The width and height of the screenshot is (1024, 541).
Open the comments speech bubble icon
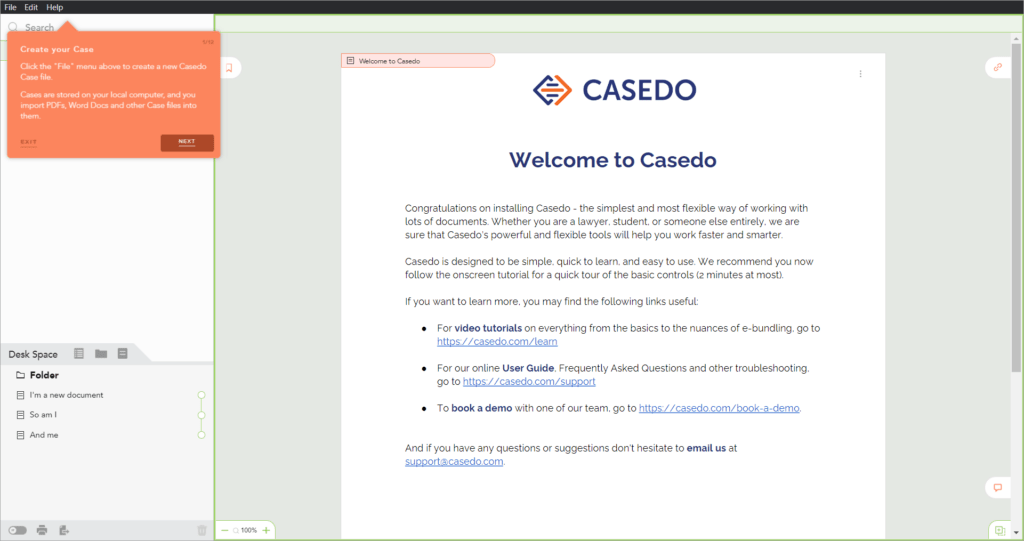tap(998, 487)
